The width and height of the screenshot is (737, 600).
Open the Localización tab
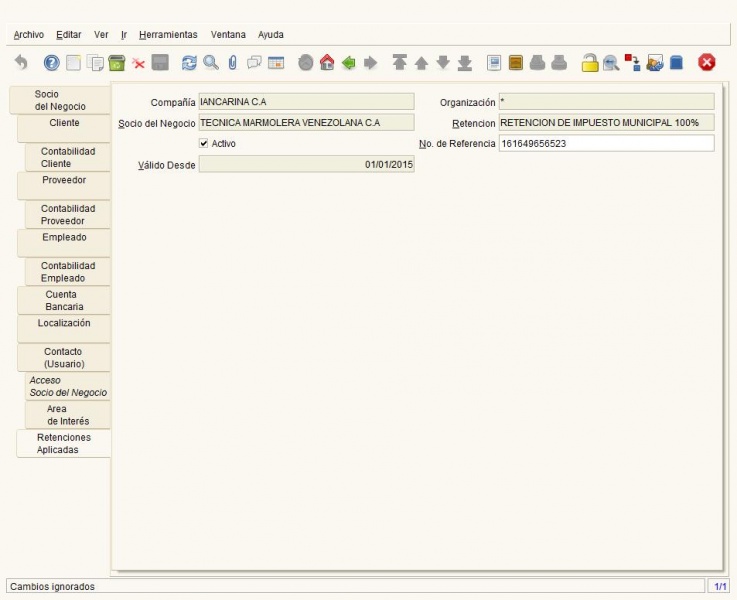coord(64,328)
